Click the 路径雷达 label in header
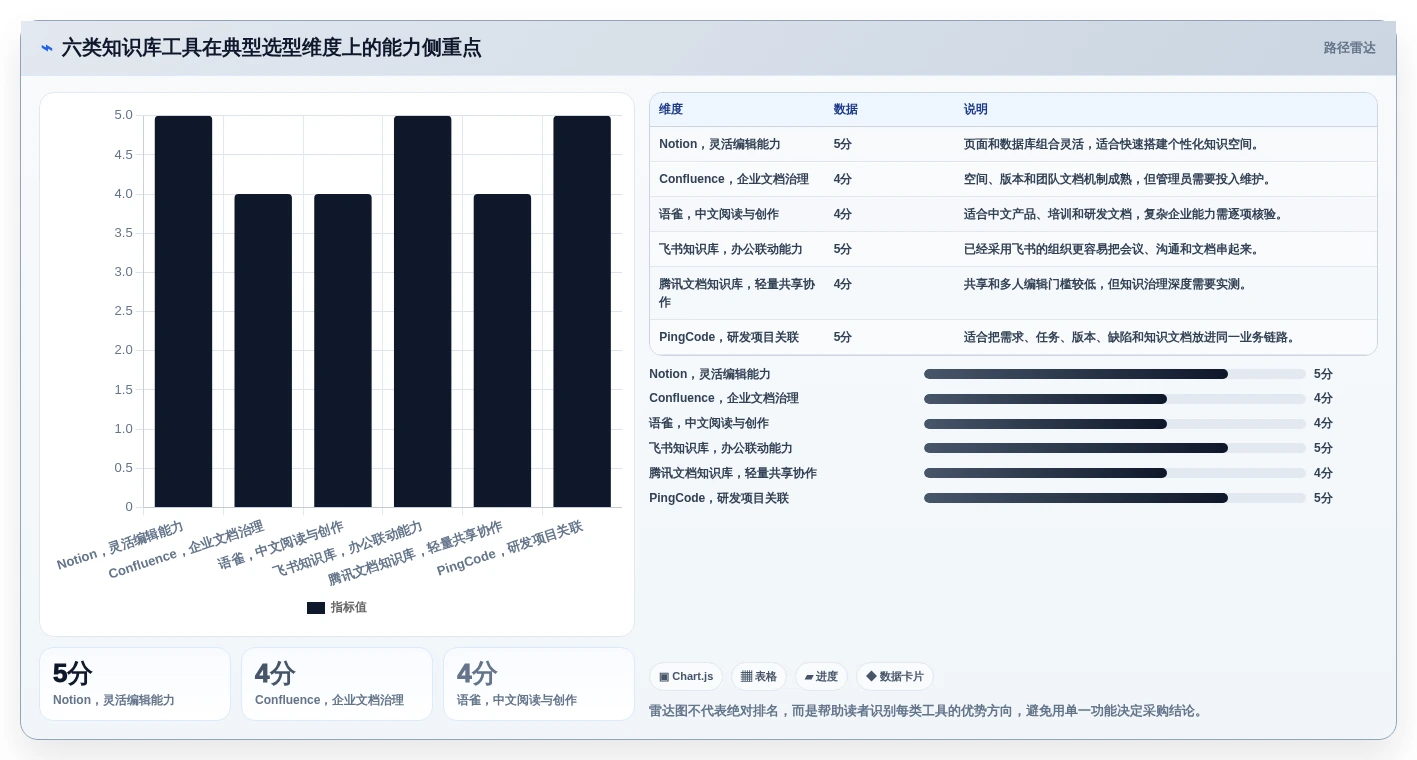The height and width of the screenshot is (760, 1417). click(1349, 48)
